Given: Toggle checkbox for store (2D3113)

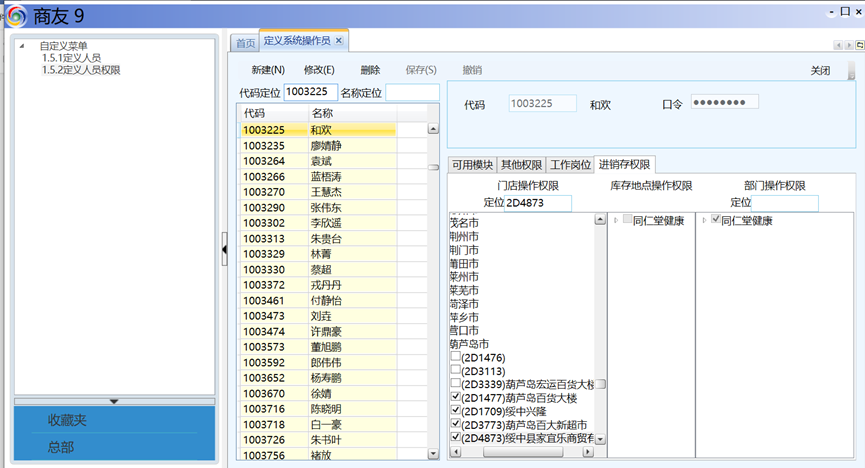Looking at the screenshot, I should point(455,370).
